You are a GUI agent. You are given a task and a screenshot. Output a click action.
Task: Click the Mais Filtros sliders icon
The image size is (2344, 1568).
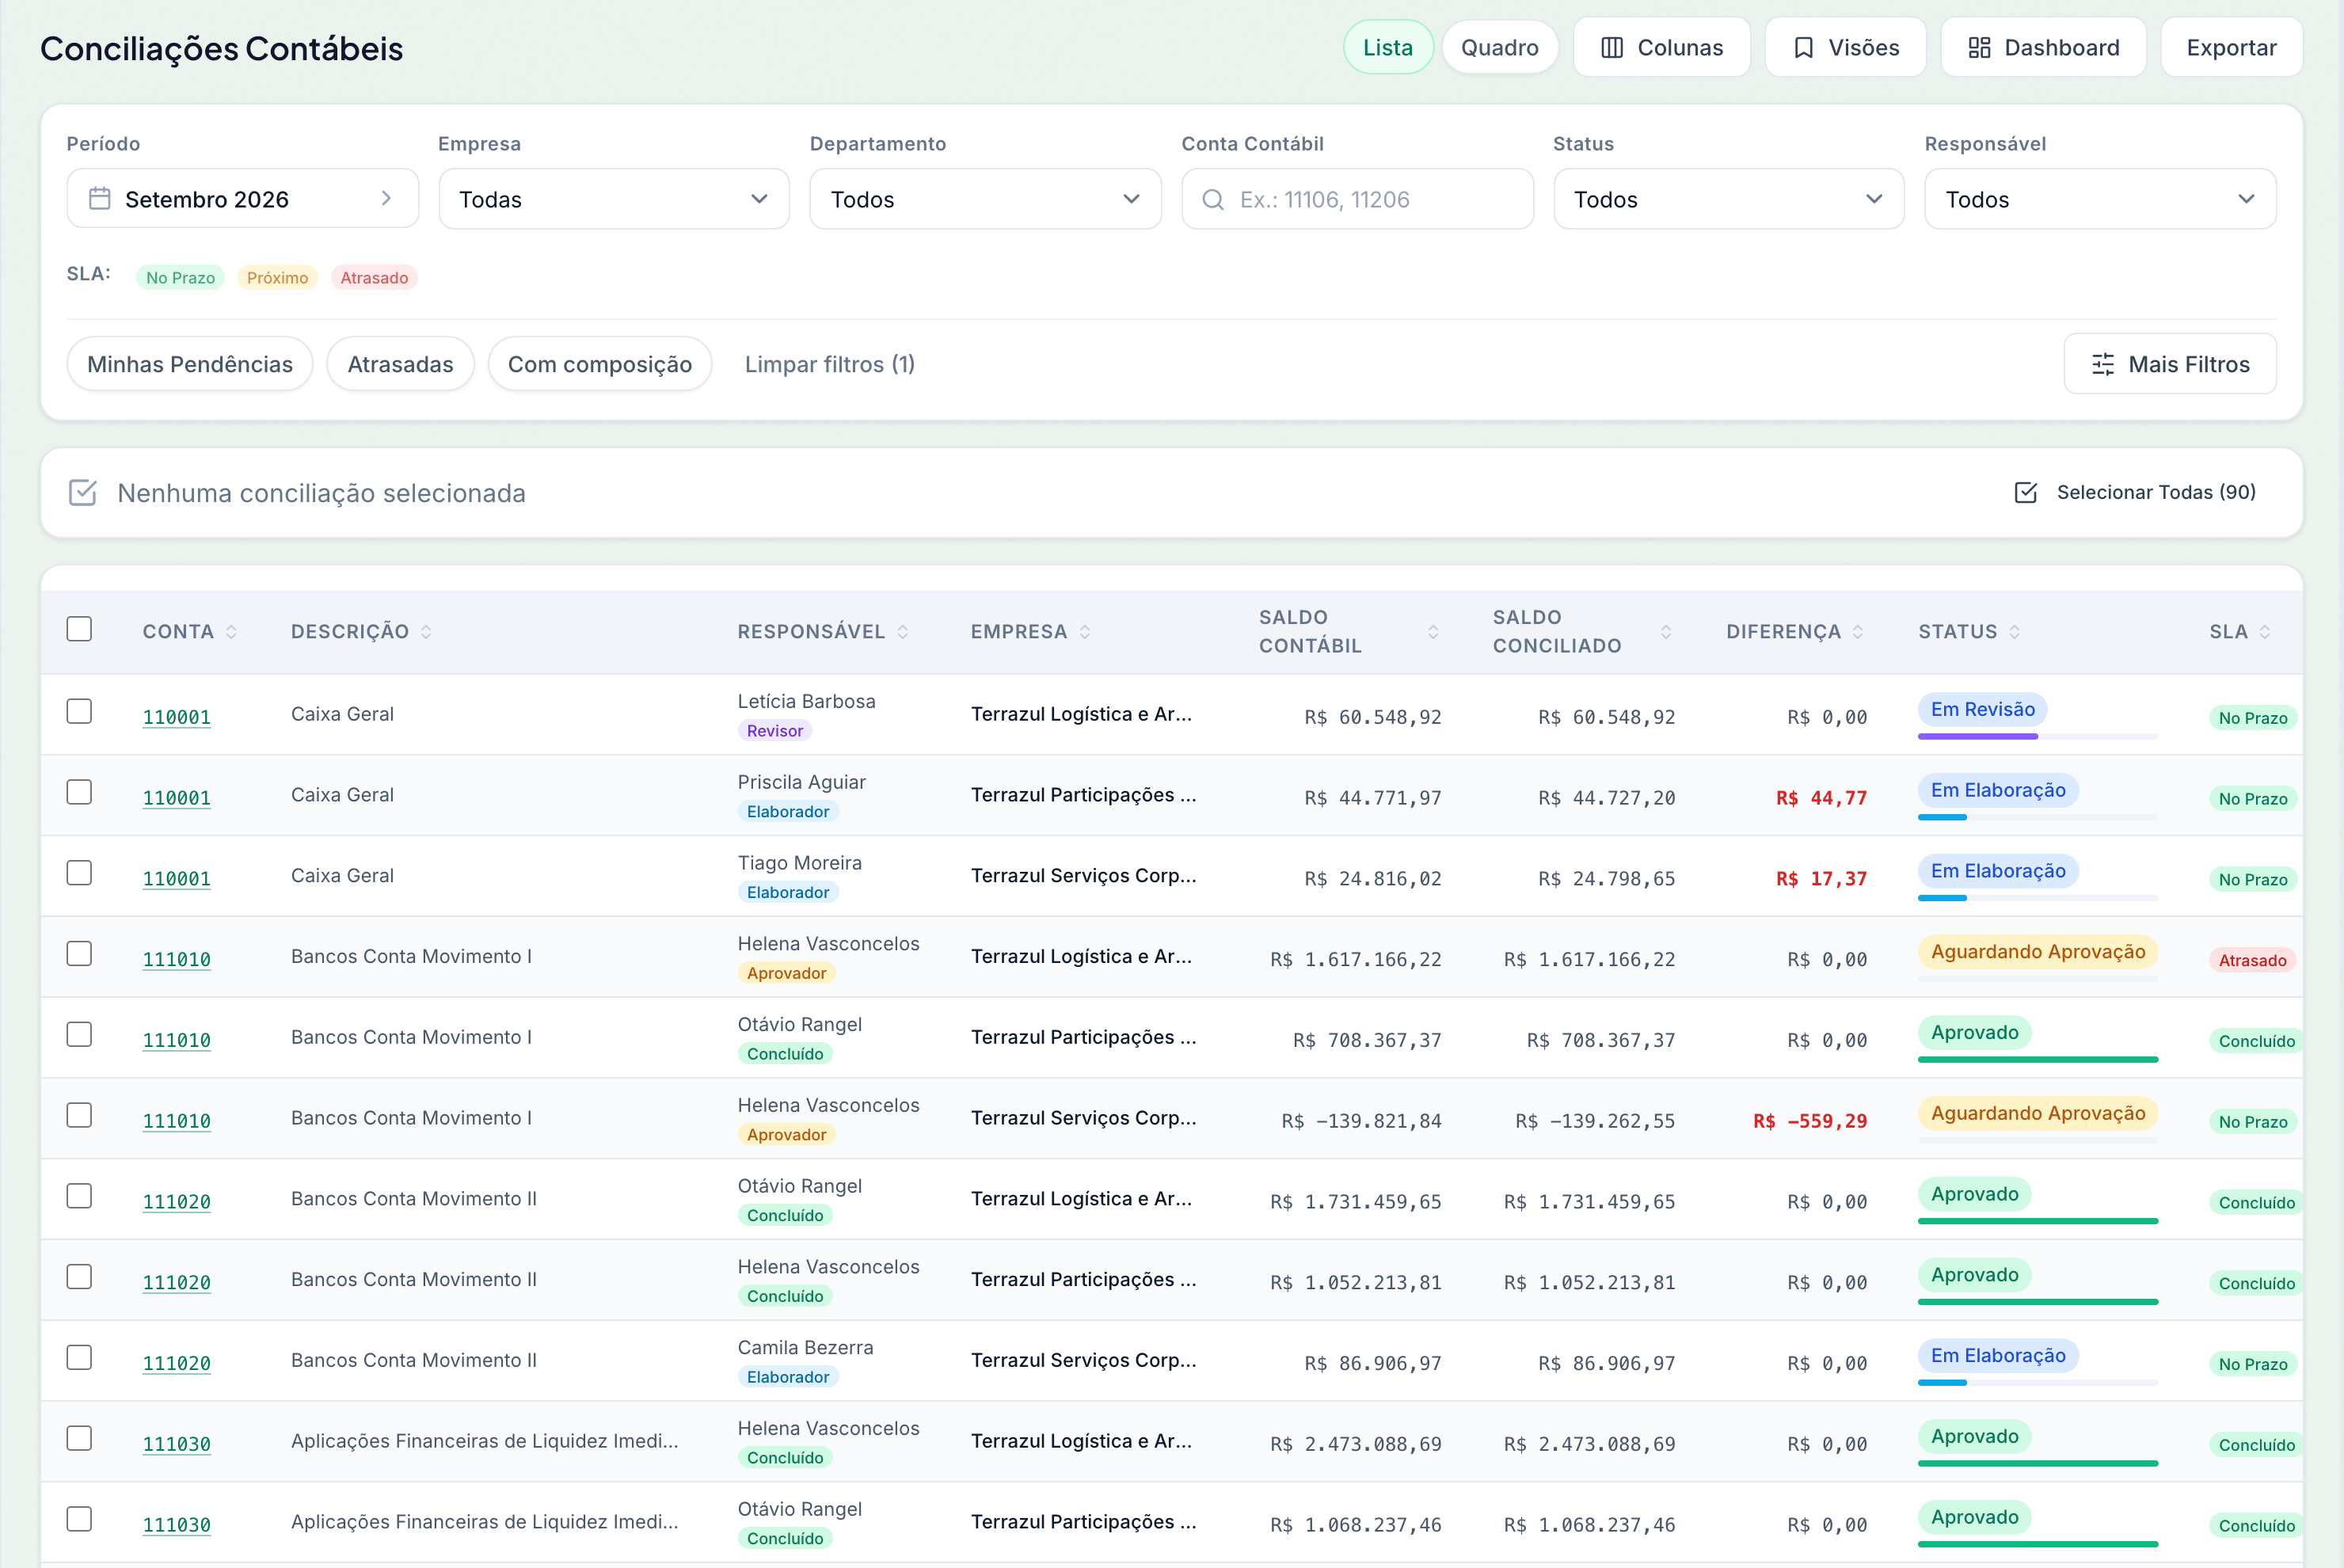(x=2103, y=364)
